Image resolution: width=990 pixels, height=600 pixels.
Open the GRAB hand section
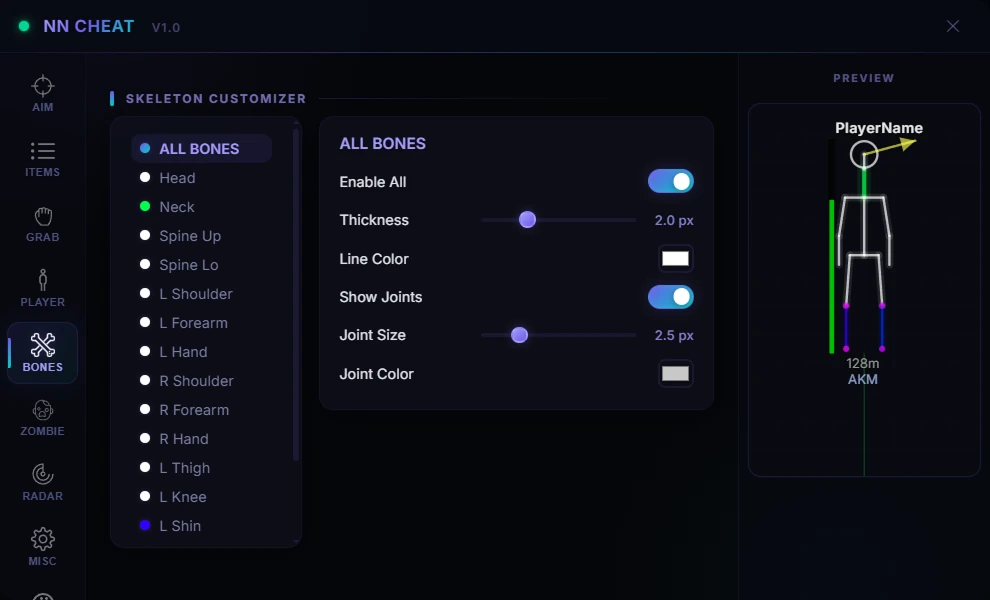click(x=42, y=223)
